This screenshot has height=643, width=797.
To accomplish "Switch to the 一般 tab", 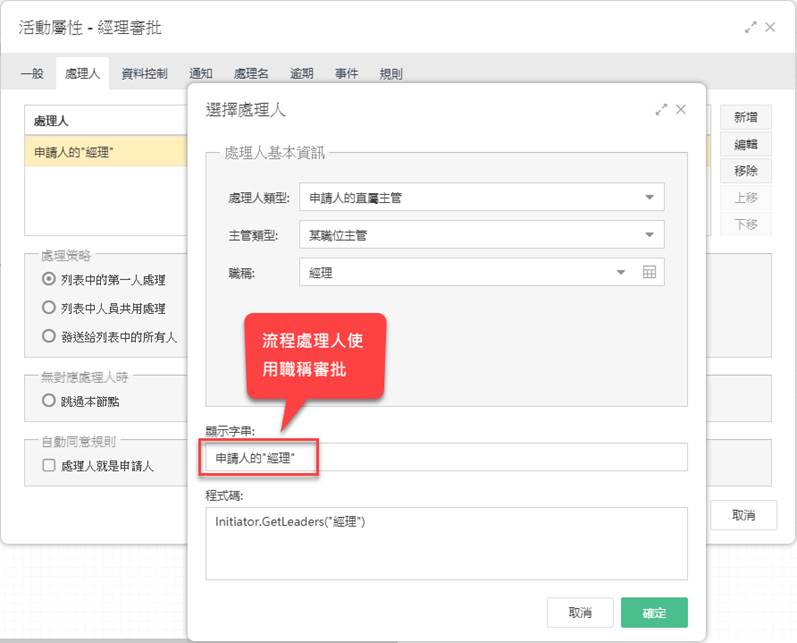I will (x=32, y=74).
